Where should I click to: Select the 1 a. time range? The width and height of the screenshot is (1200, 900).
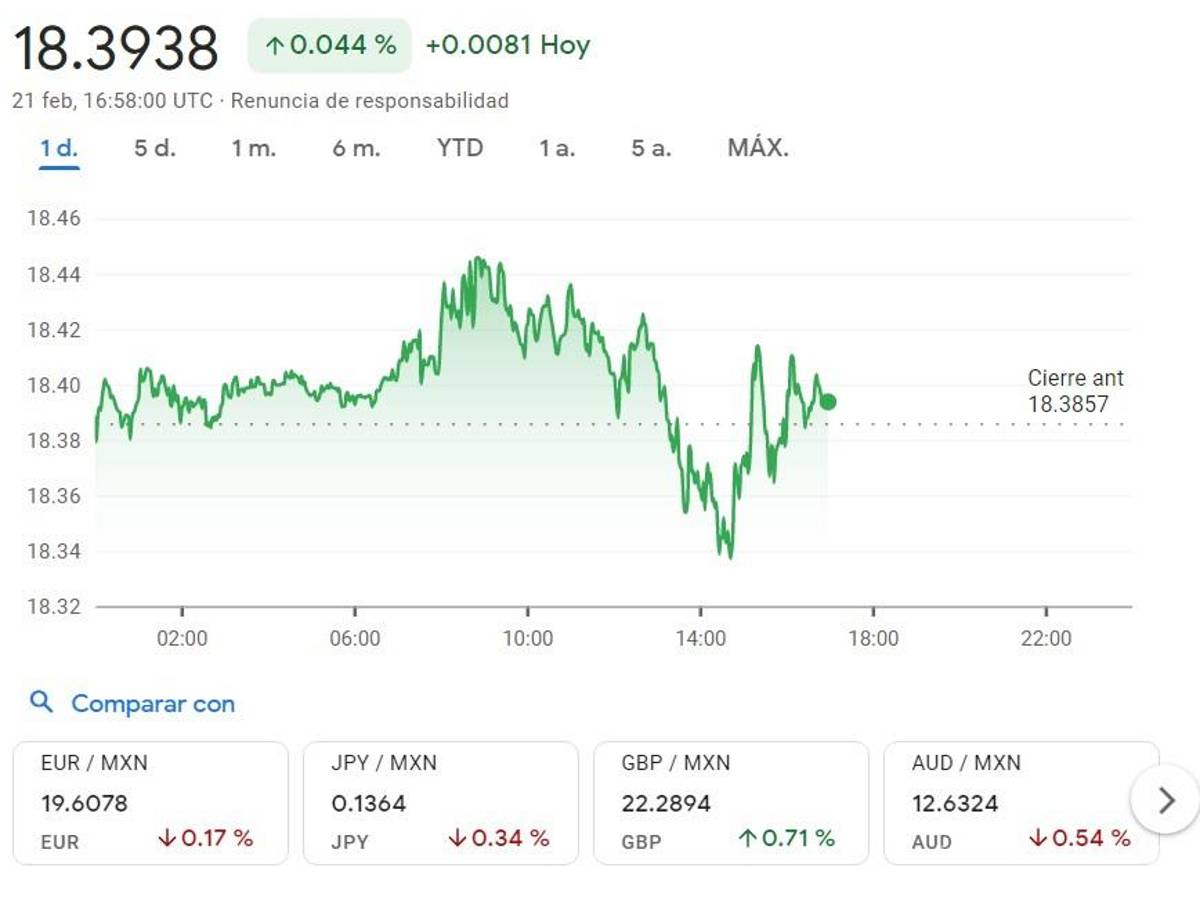(x=558, y=148)
